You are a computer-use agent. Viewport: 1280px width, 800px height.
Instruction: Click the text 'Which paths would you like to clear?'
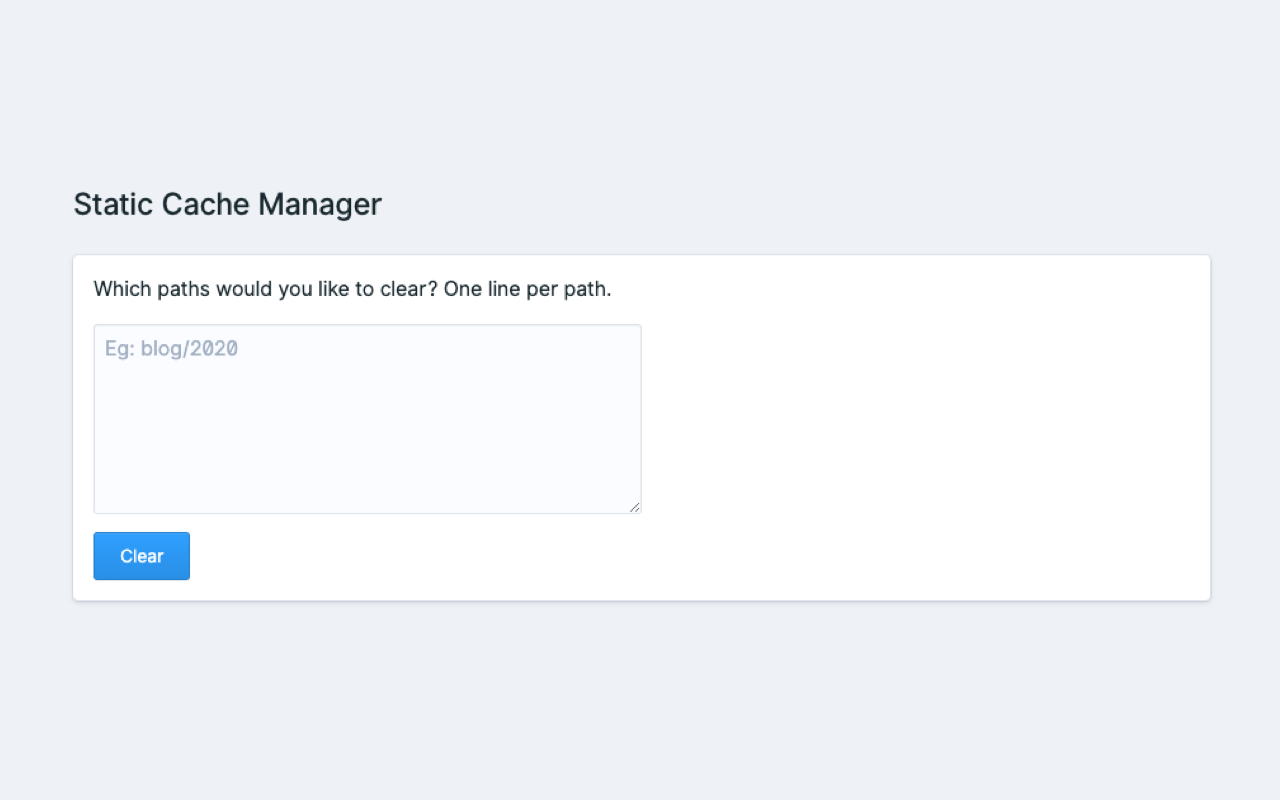(266, 289)
